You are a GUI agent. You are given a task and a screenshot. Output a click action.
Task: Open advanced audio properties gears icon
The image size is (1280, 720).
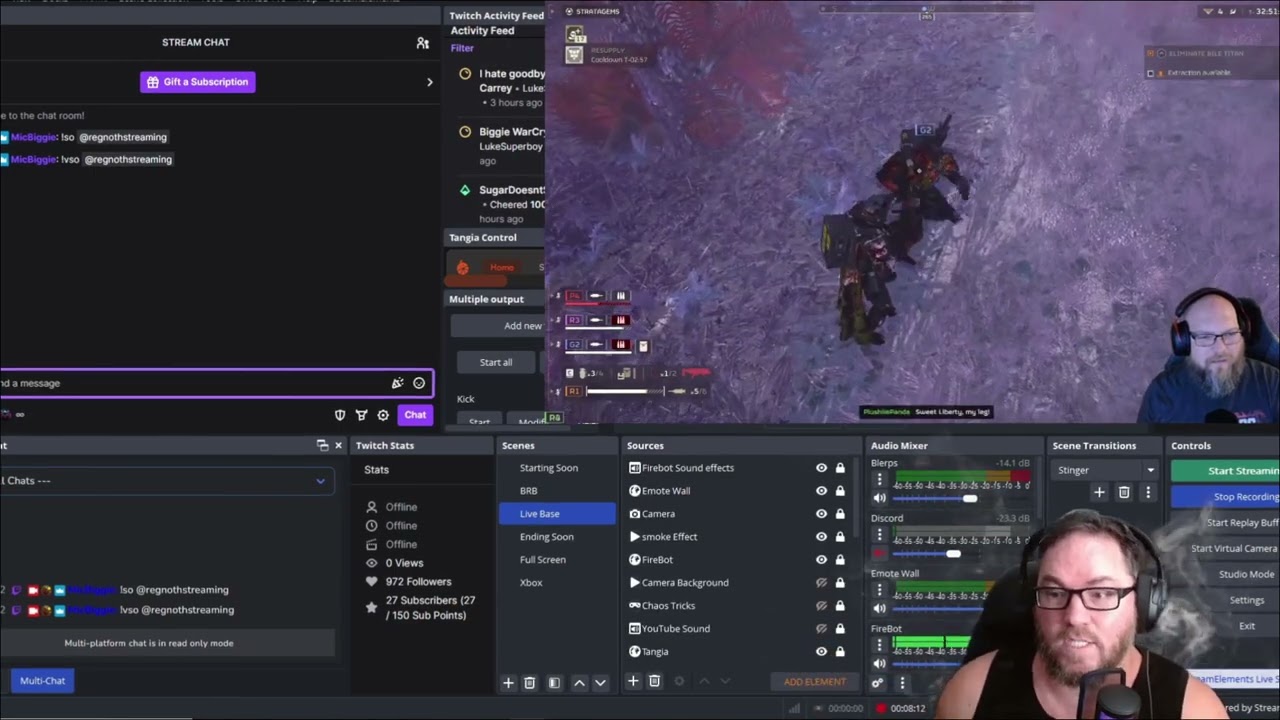(878, 683)
